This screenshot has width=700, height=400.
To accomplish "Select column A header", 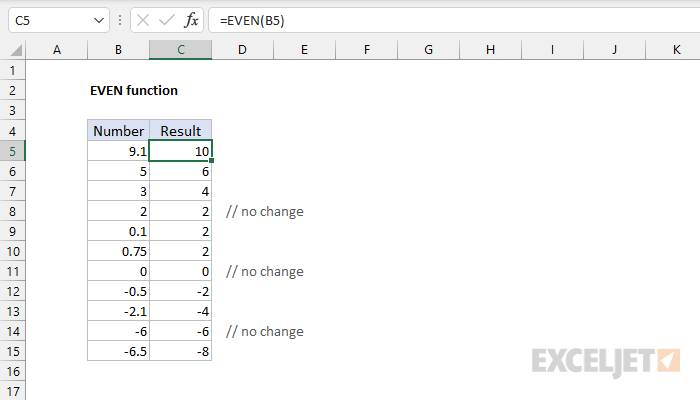I will pyautogui.click(x=57, y=50).
